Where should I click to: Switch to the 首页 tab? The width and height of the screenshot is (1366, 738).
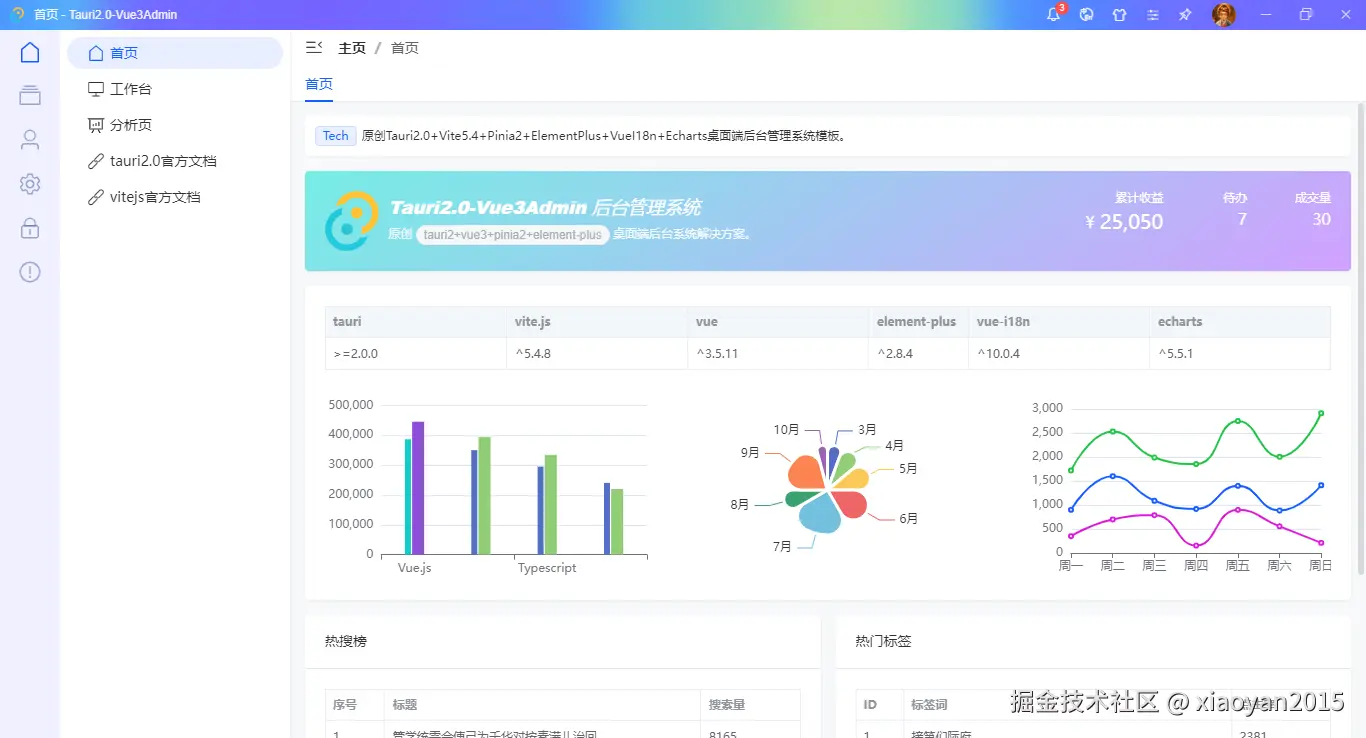tap(318, 85)
